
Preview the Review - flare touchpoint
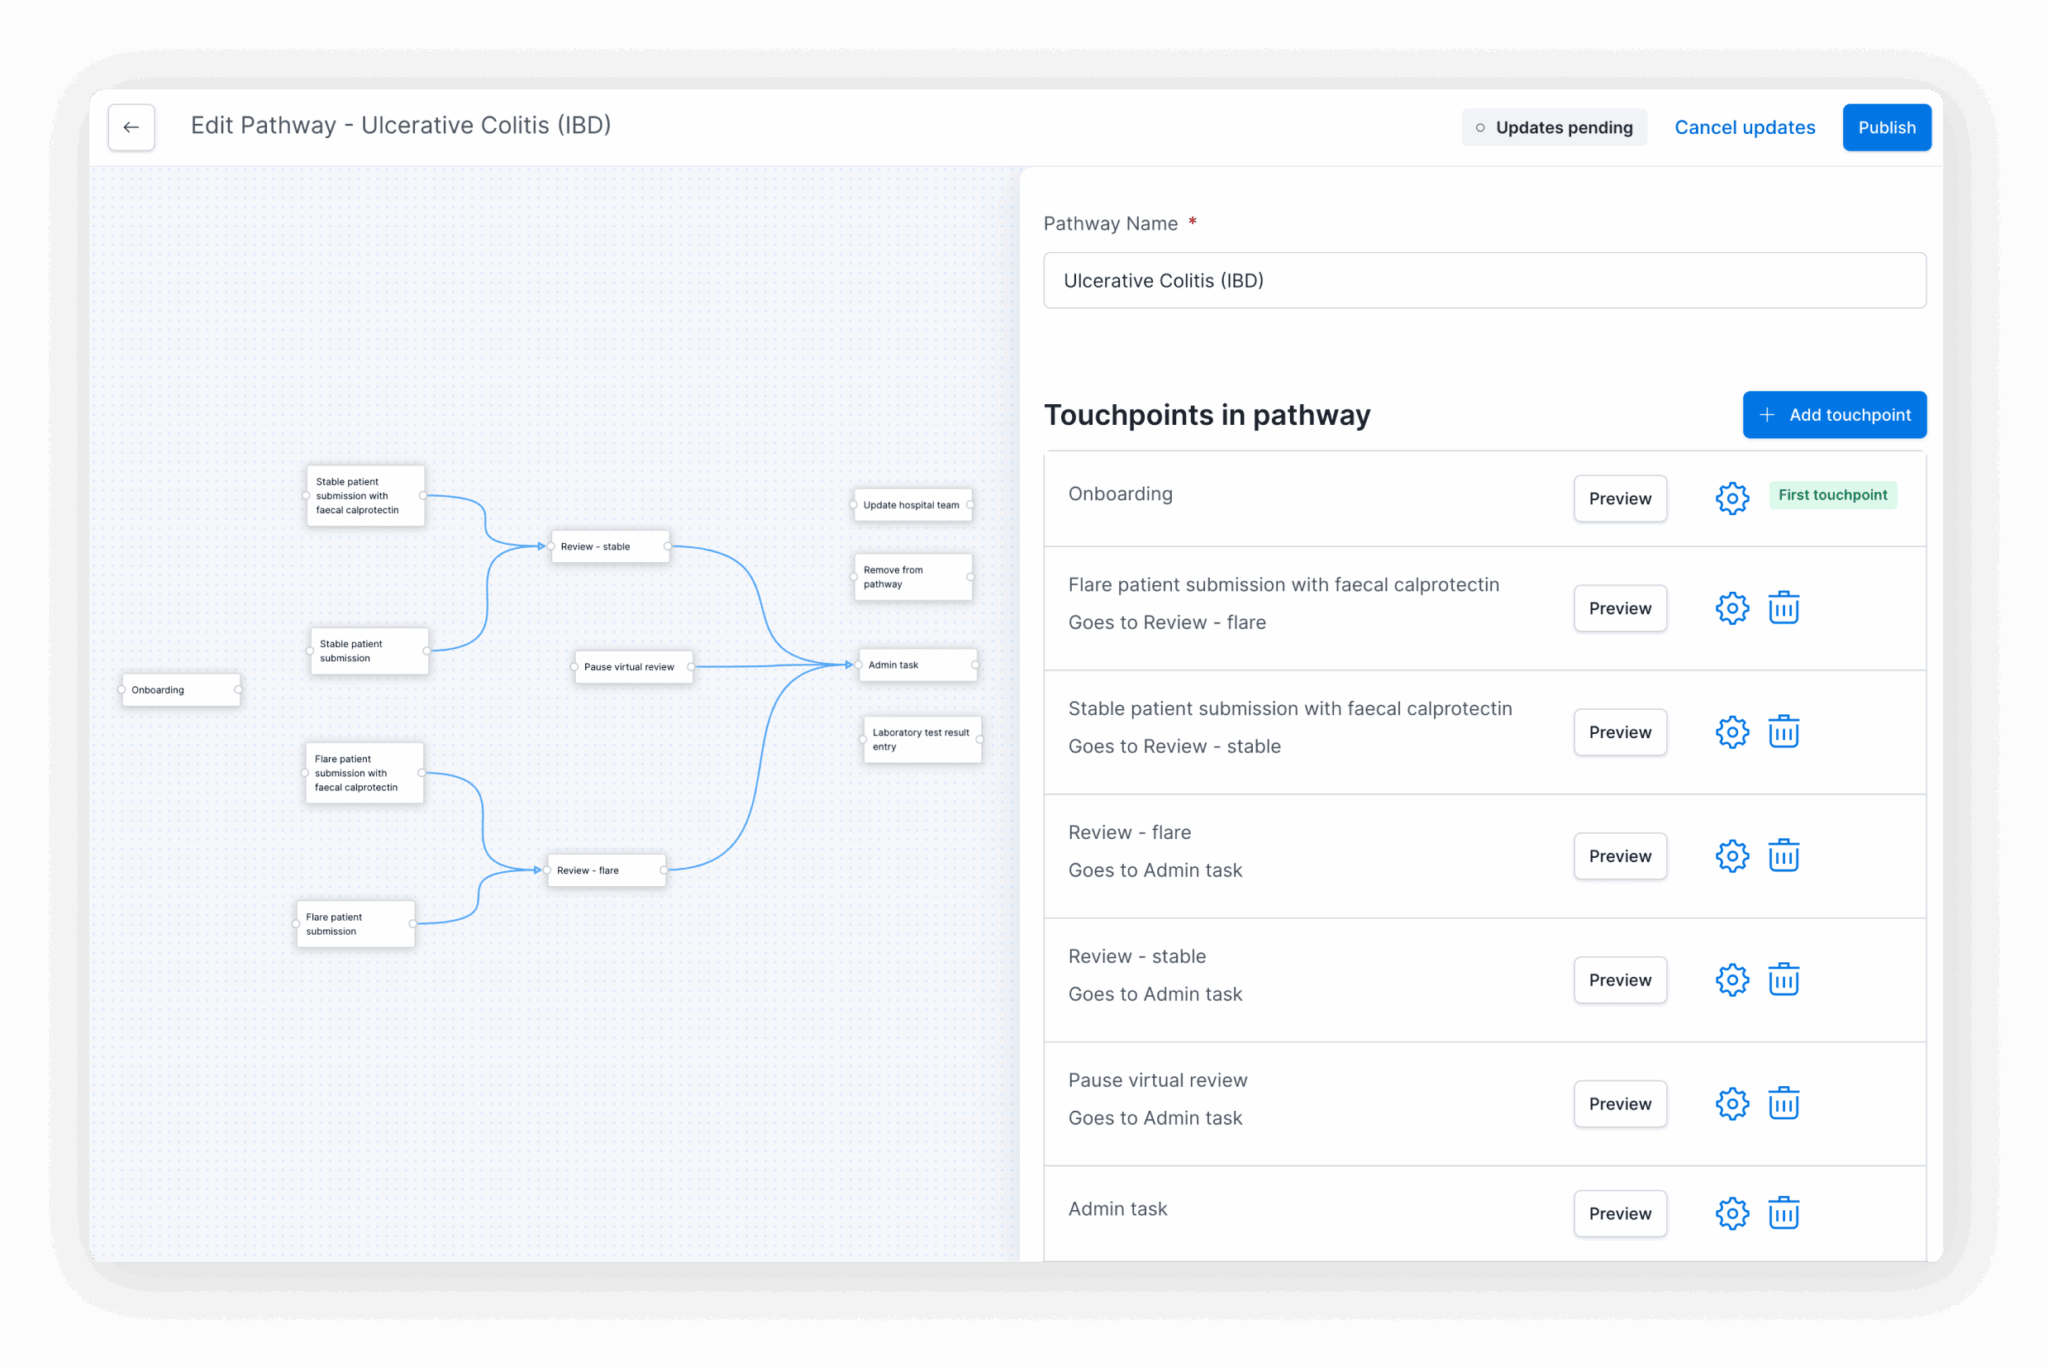[x=1619, y=856]
